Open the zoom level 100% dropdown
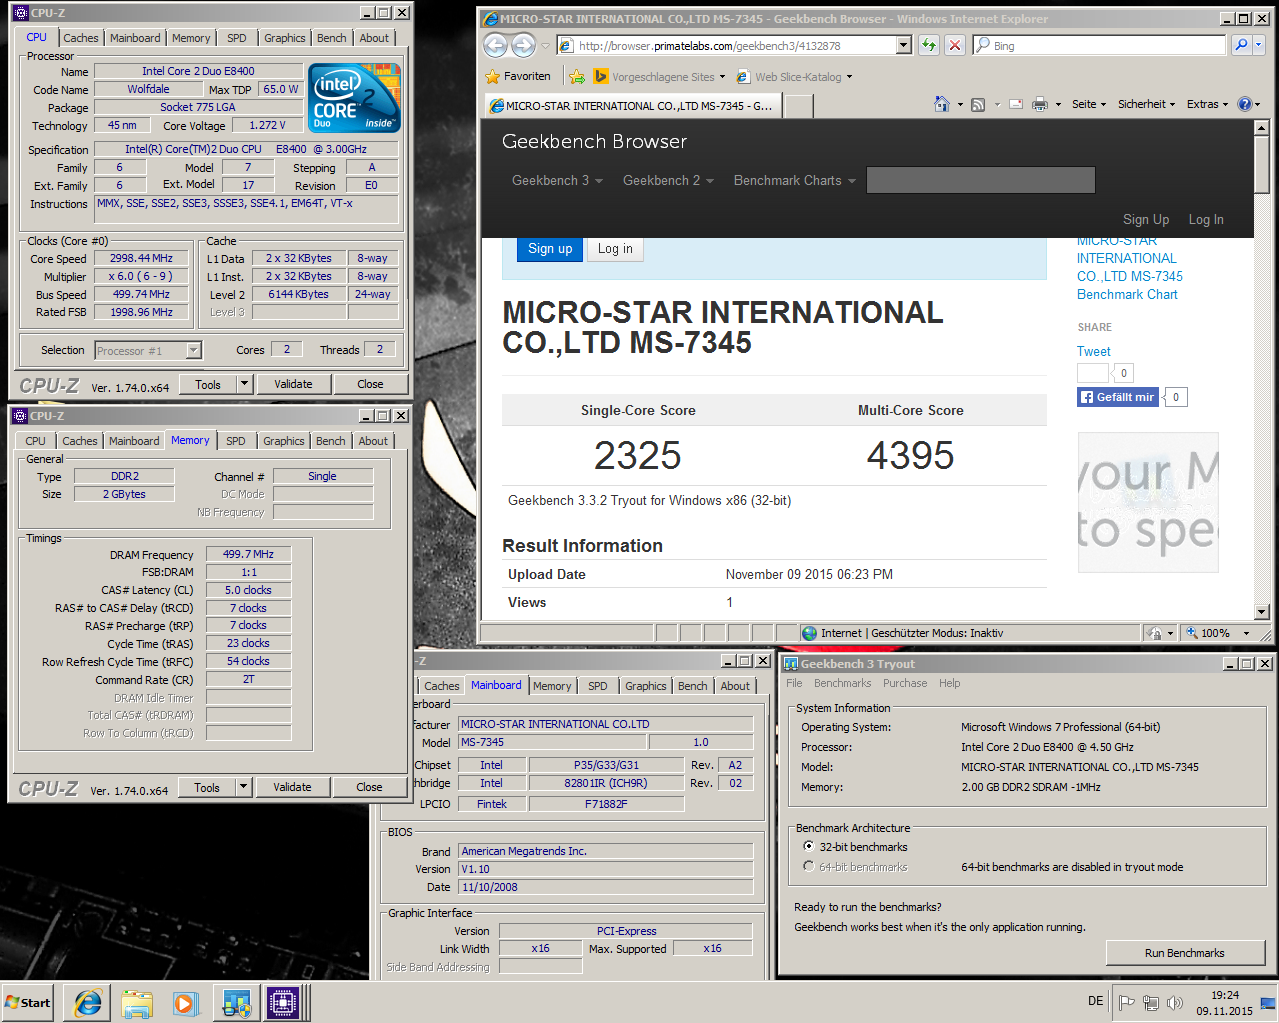 pos(1246,633)
